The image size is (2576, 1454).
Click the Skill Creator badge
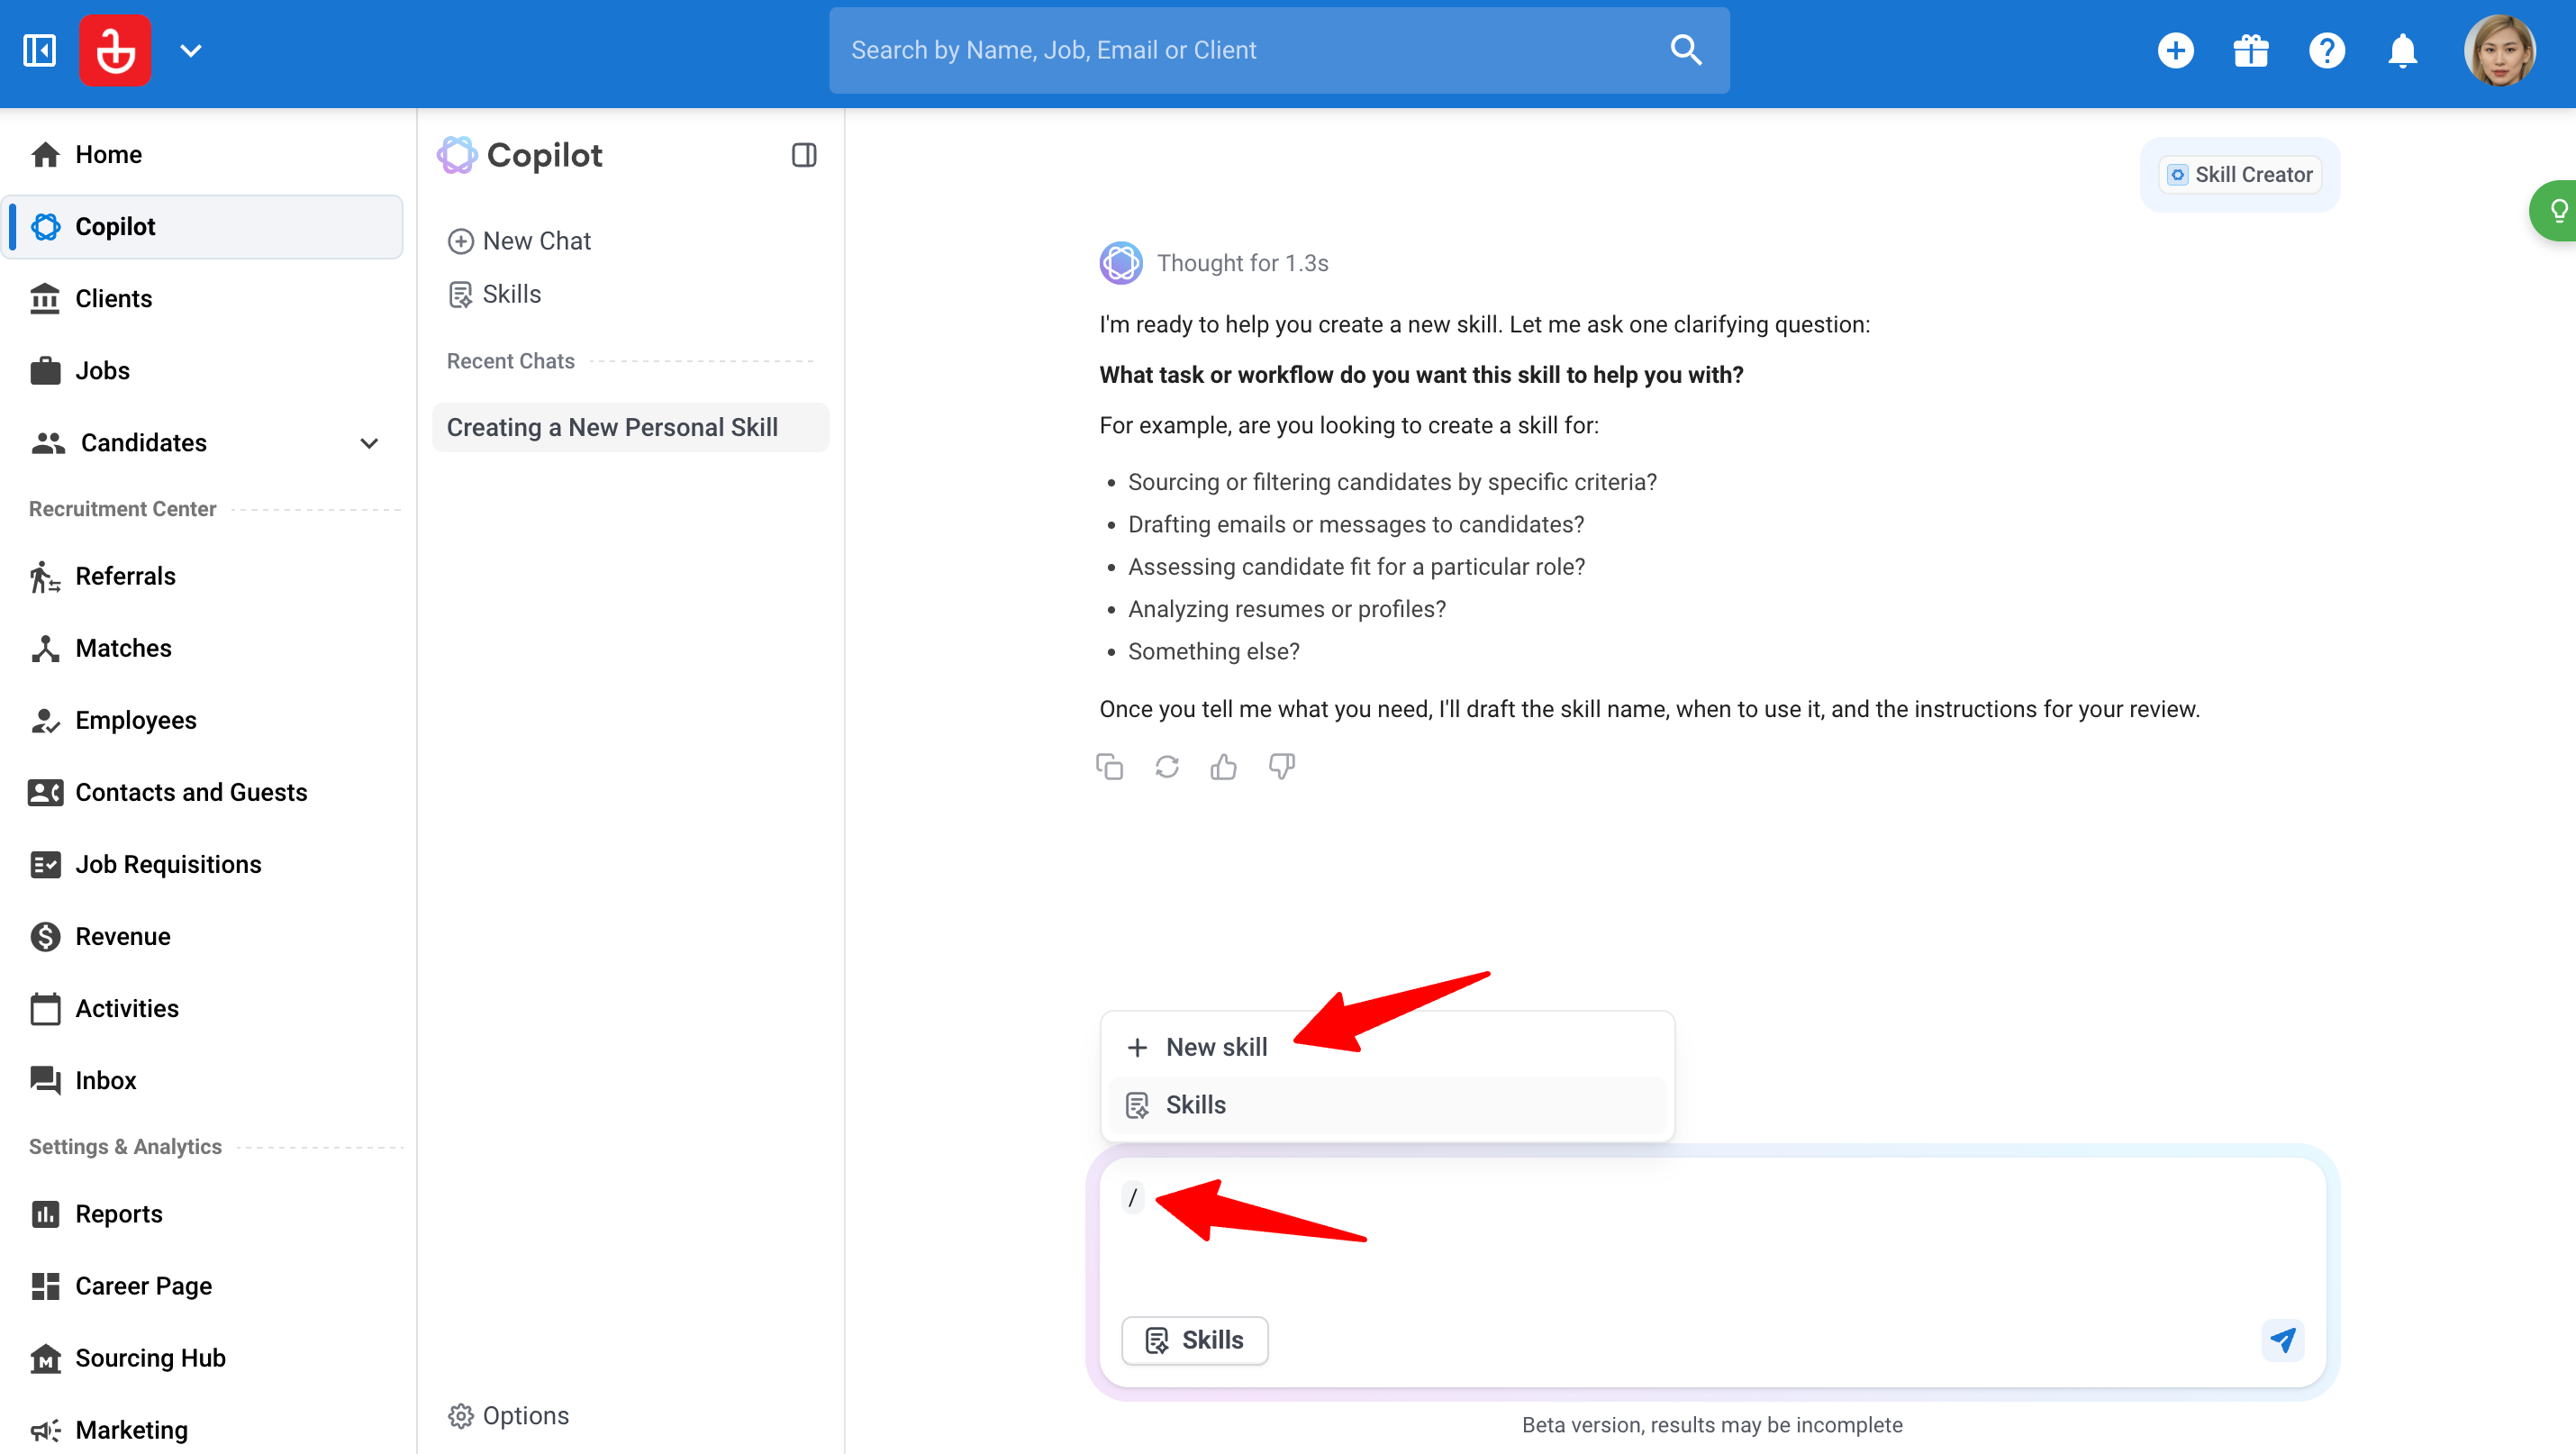pos(2240,174)
